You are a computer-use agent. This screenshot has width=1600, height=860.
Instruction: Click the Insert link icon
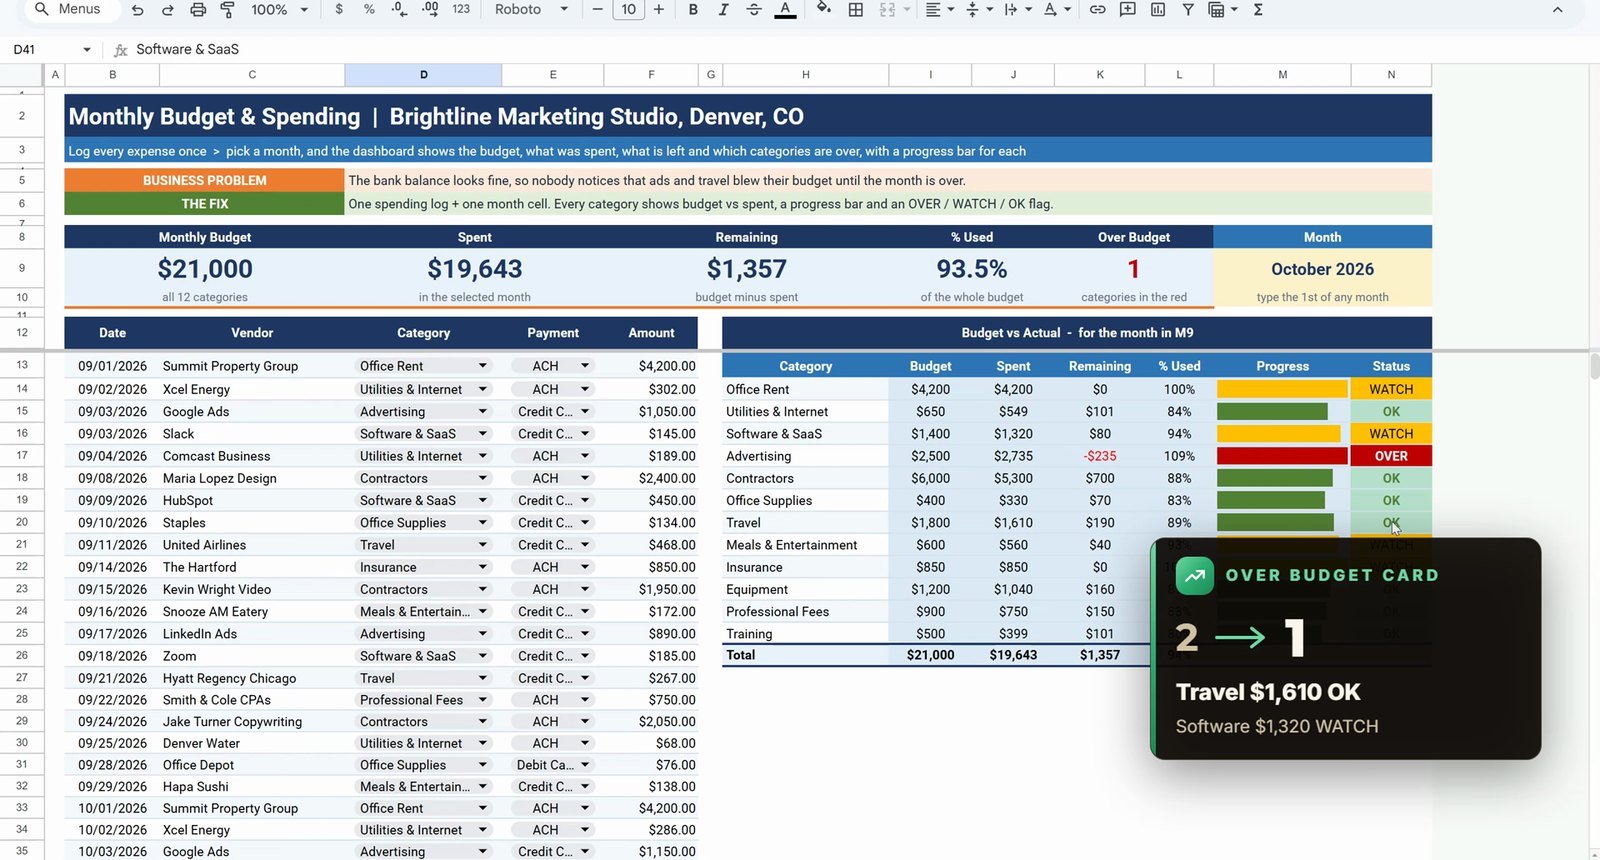click(1097, 9)
